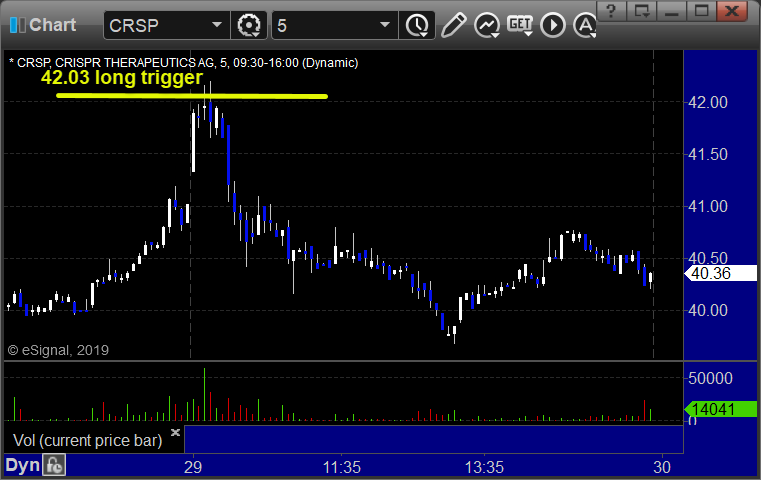Toggle the Dyn dynamic mode button

pyautogui.click(x=22, y=465)
